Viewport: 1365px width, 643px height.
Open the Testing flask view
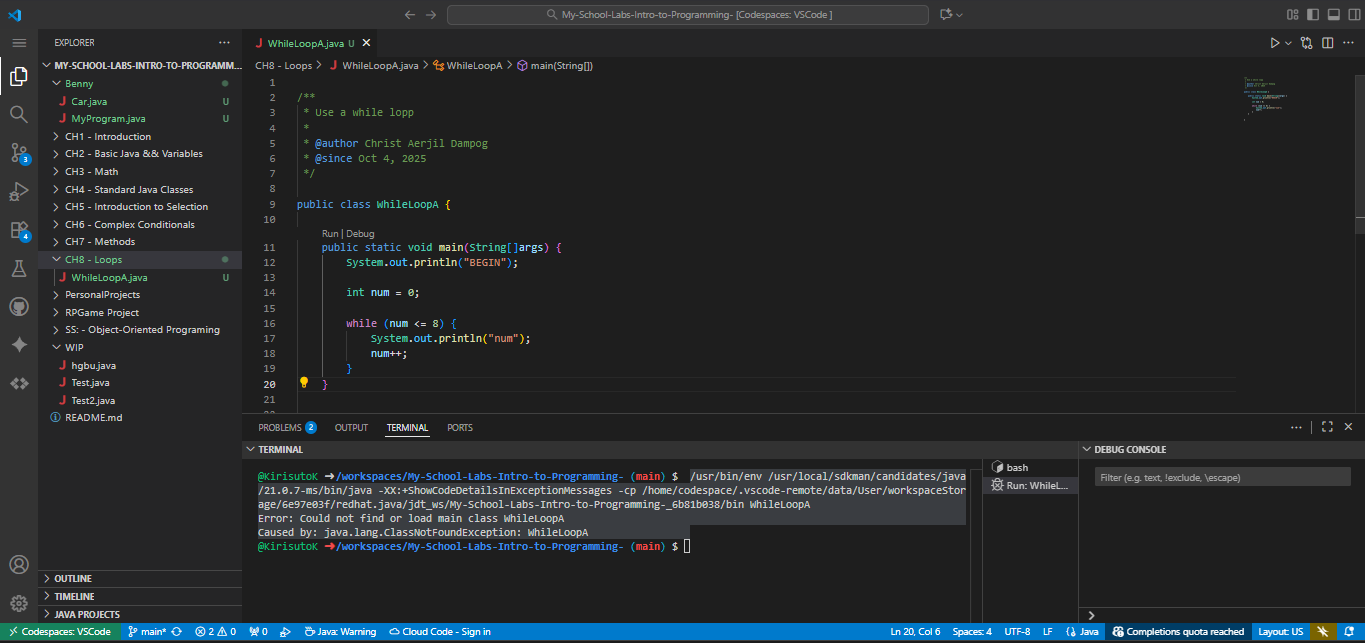18,268
